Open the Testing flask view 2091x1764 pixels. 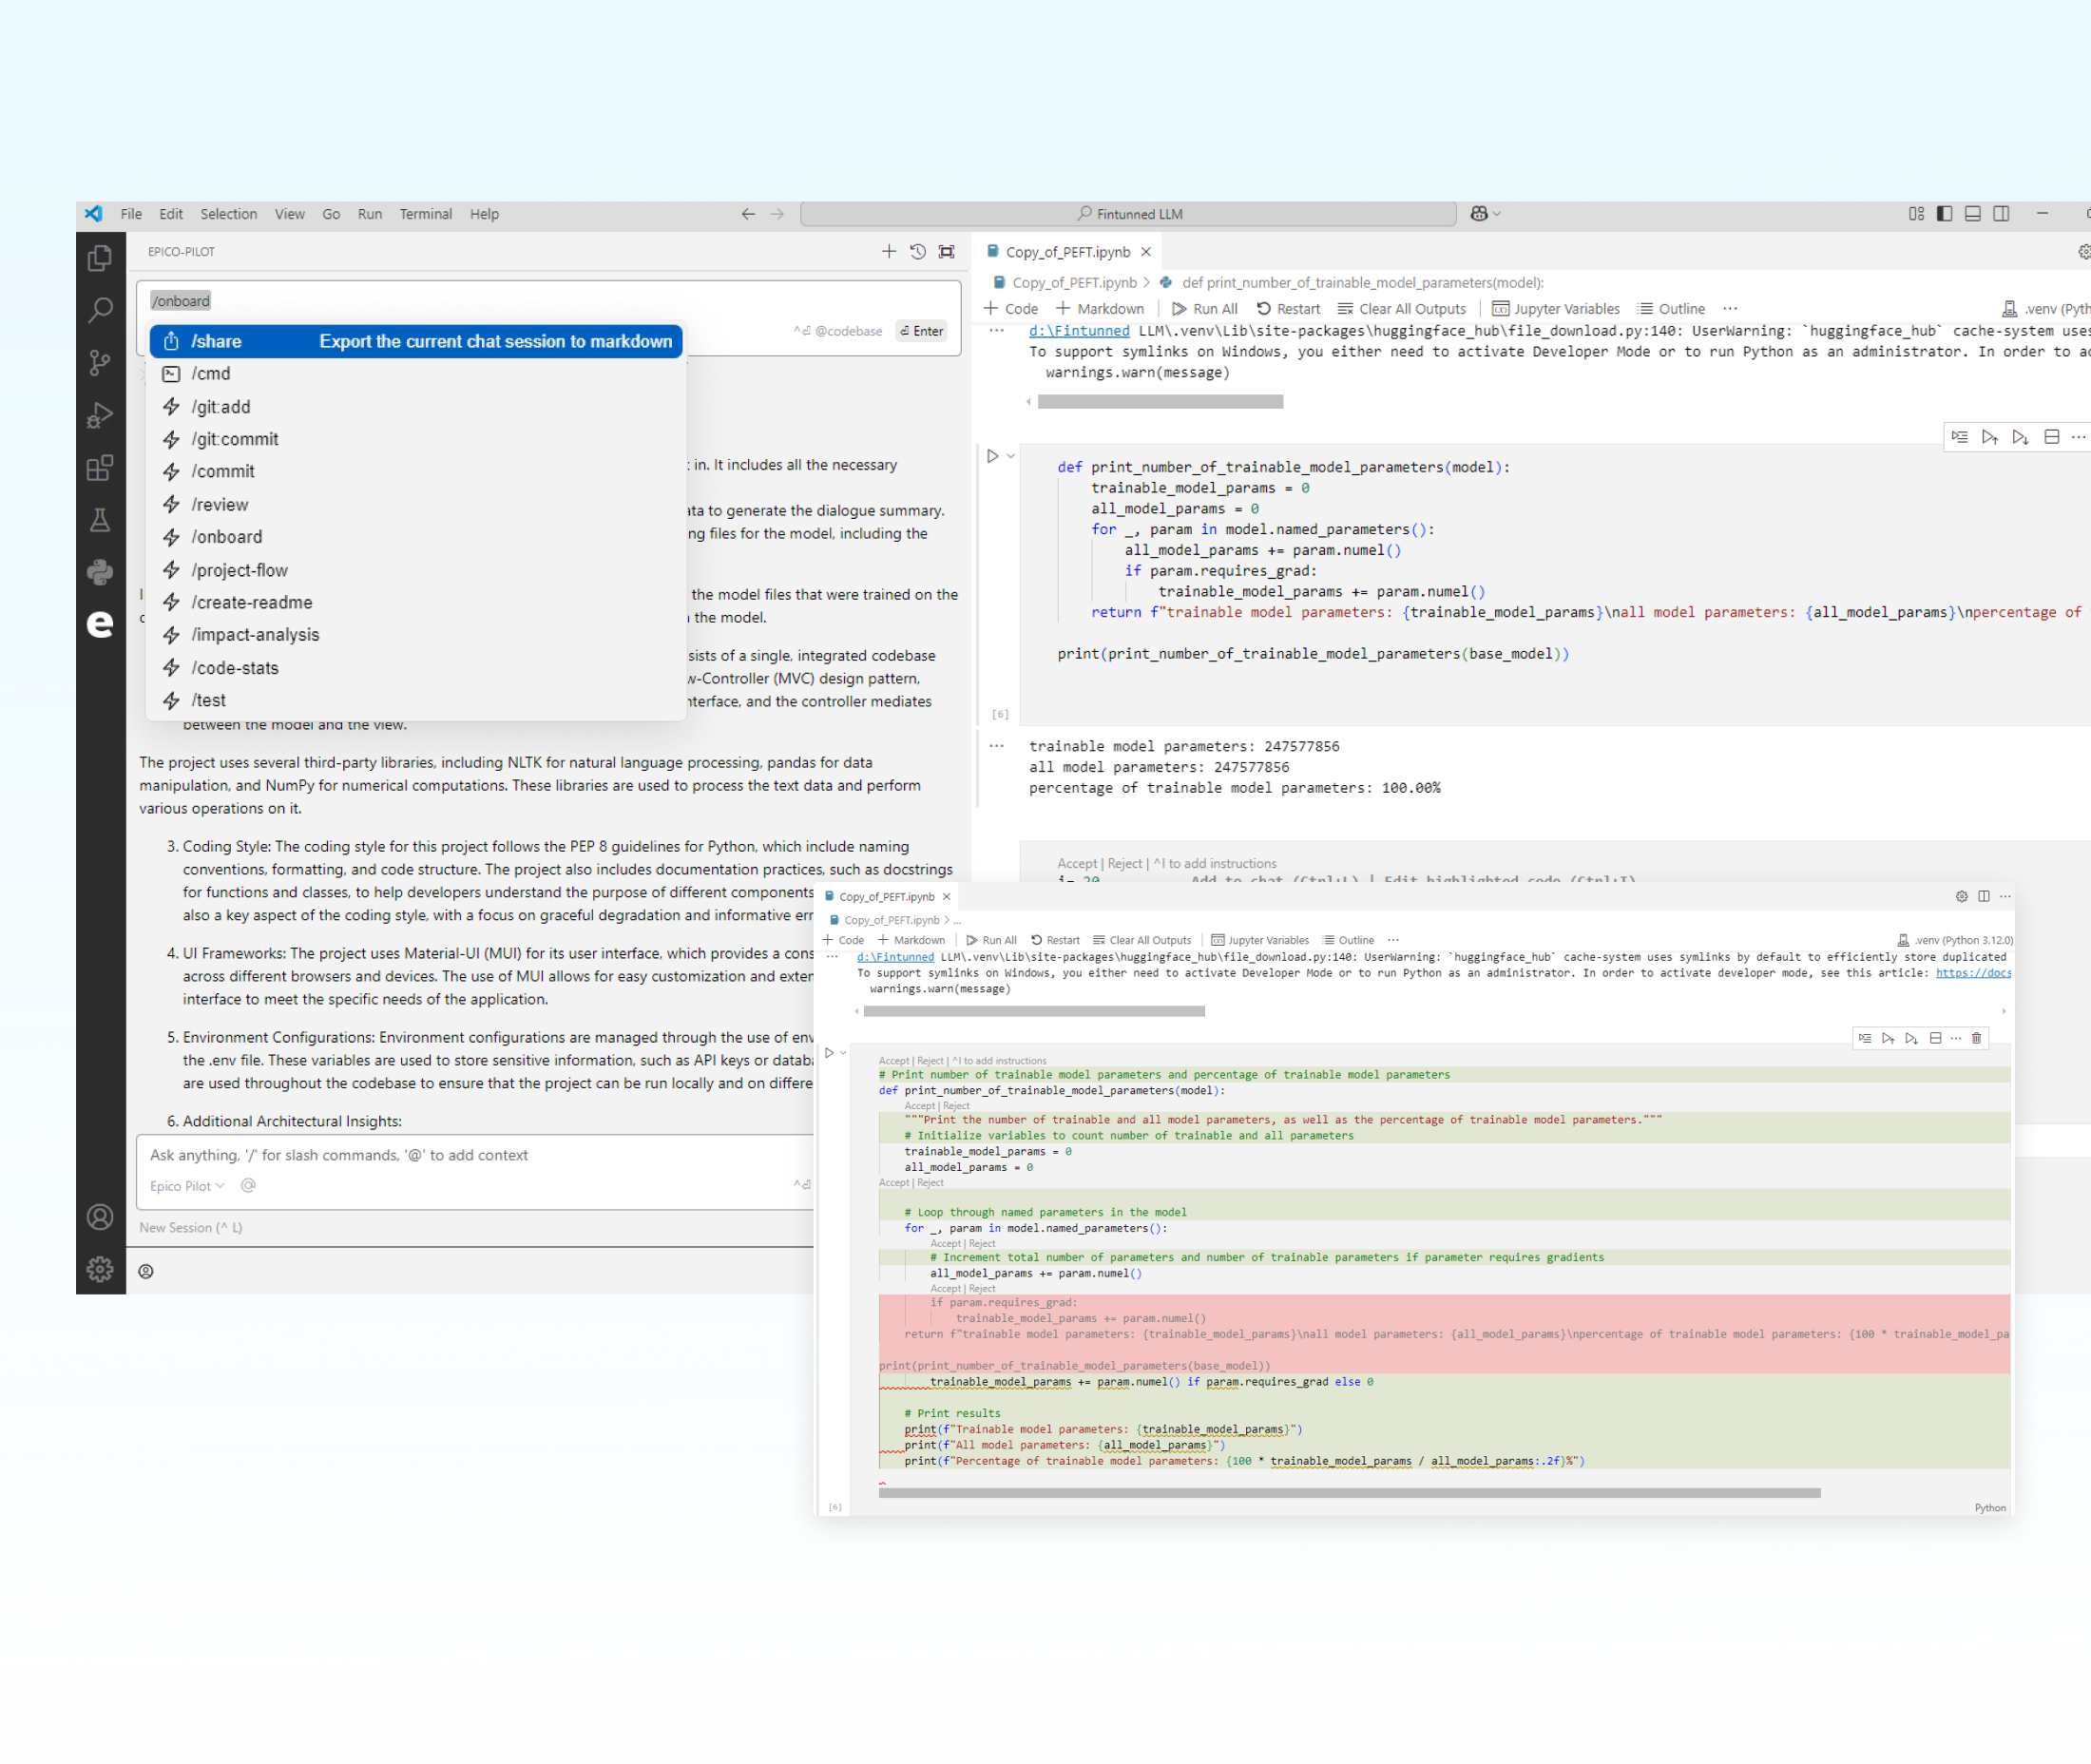(100, 519)
